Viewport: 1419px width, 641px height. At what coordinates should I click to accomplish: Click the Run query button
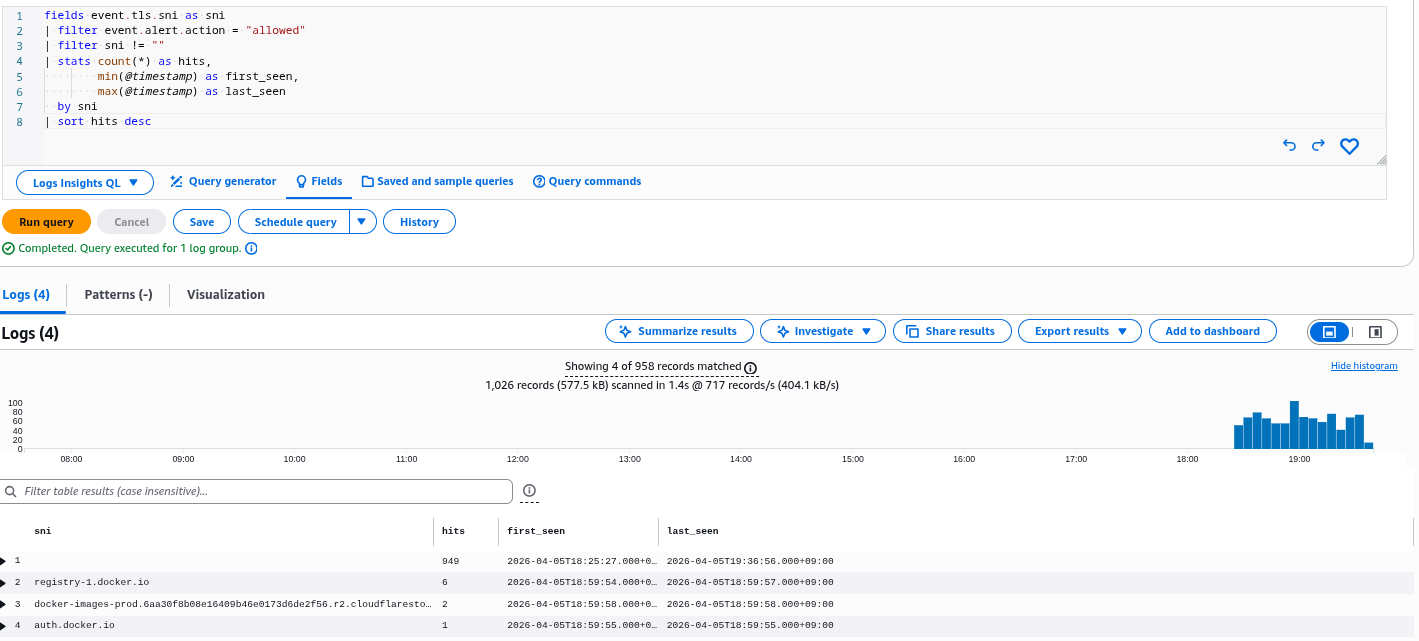click(x=46, y=222)
